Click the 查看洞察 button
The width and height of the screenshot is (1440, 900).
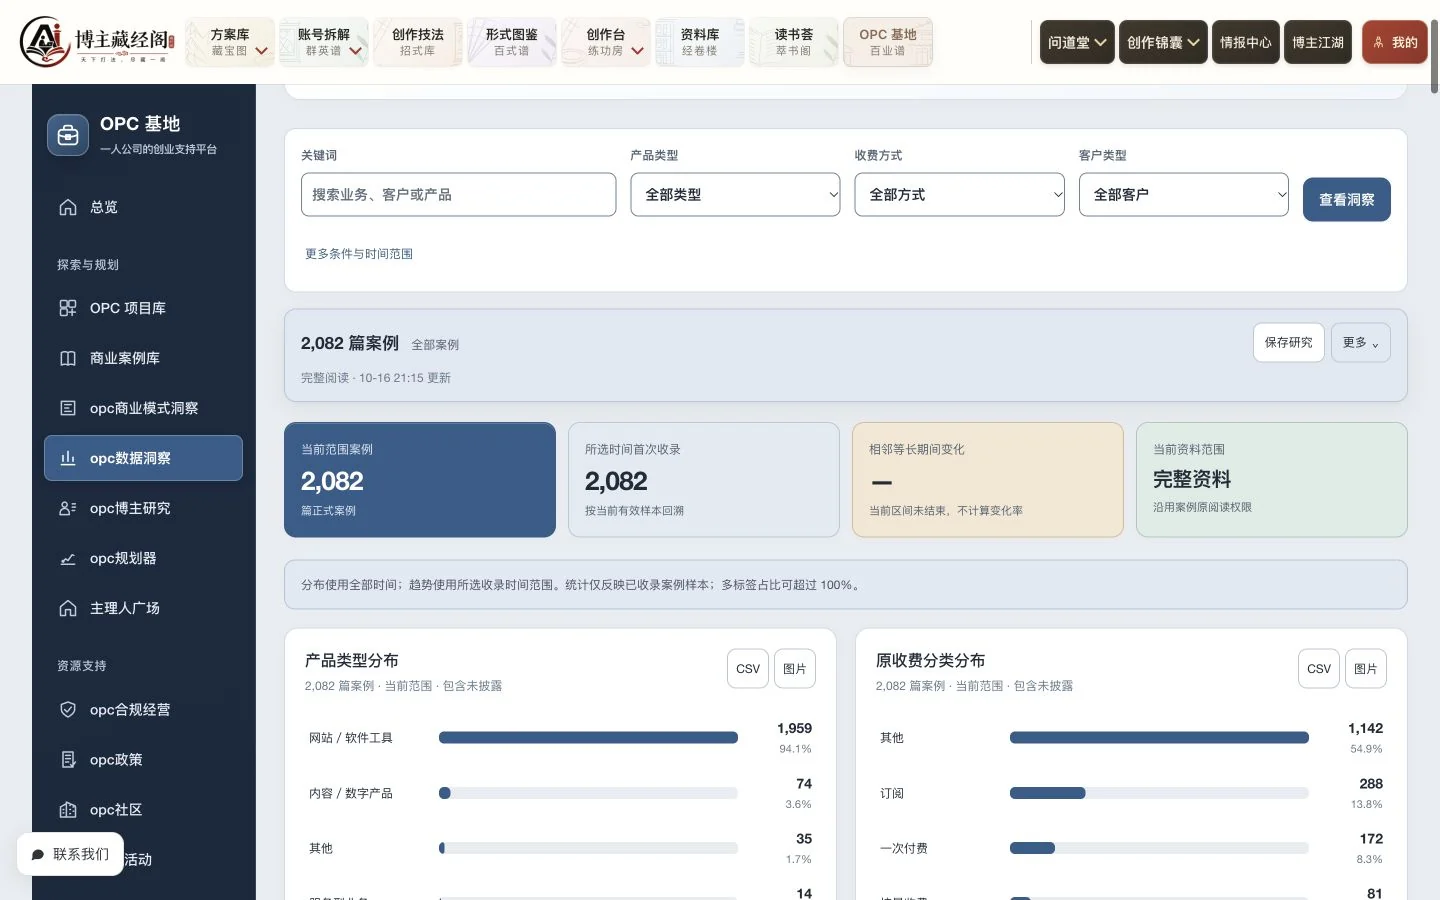coord(1346,199)
